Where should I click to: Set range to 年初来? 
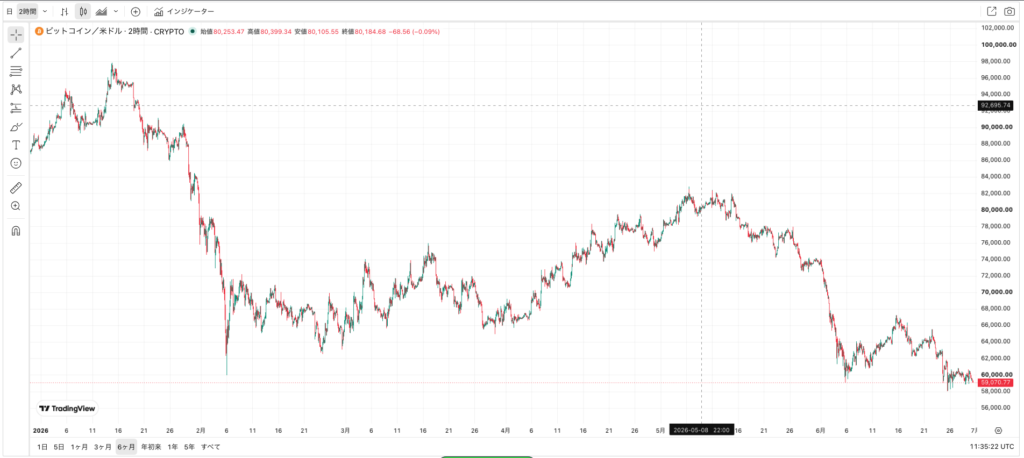[151, 447]
